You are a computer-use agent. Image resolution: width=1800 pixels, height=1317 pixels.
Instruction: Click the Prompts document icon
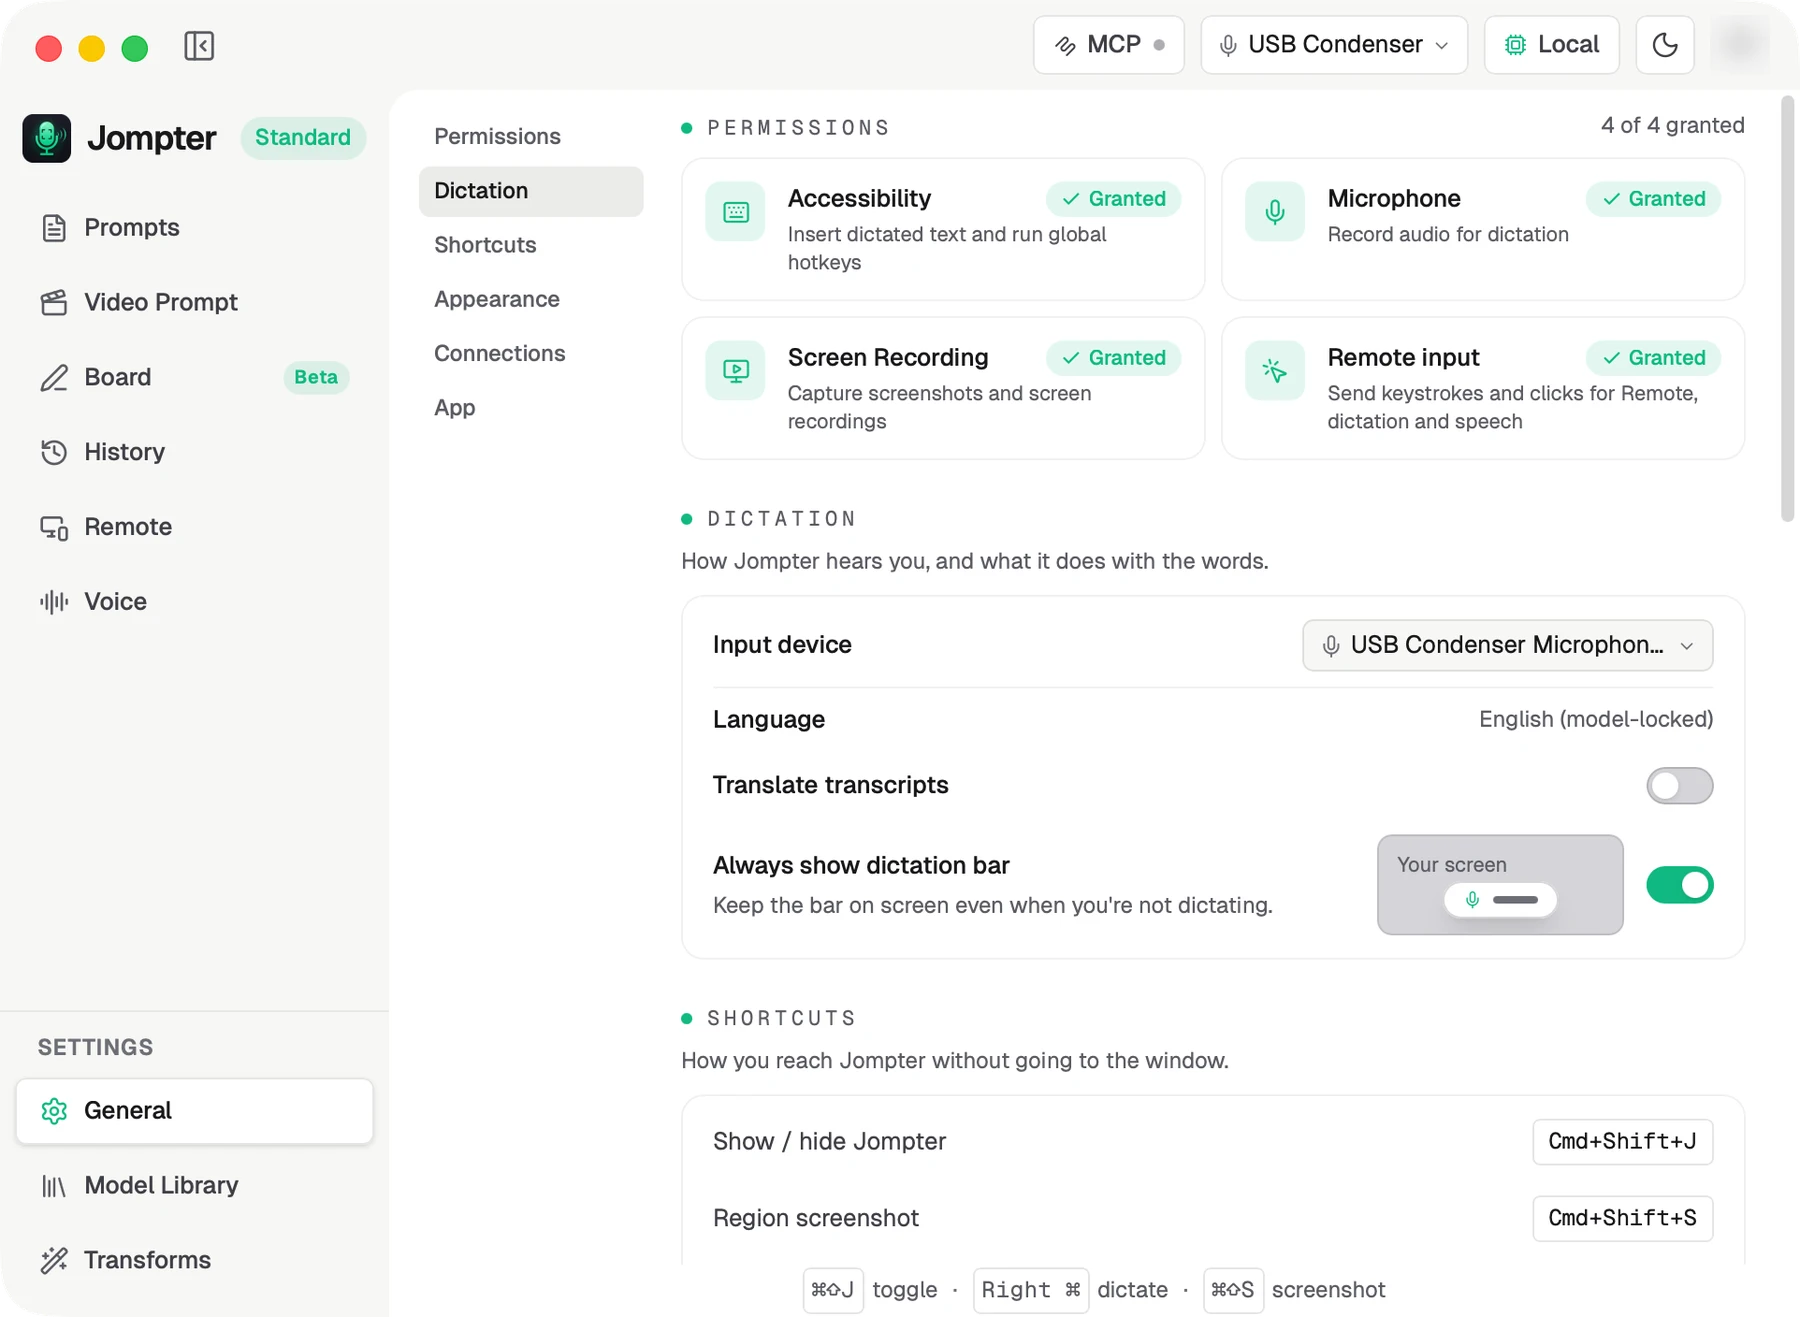click(x=54, y=228)
